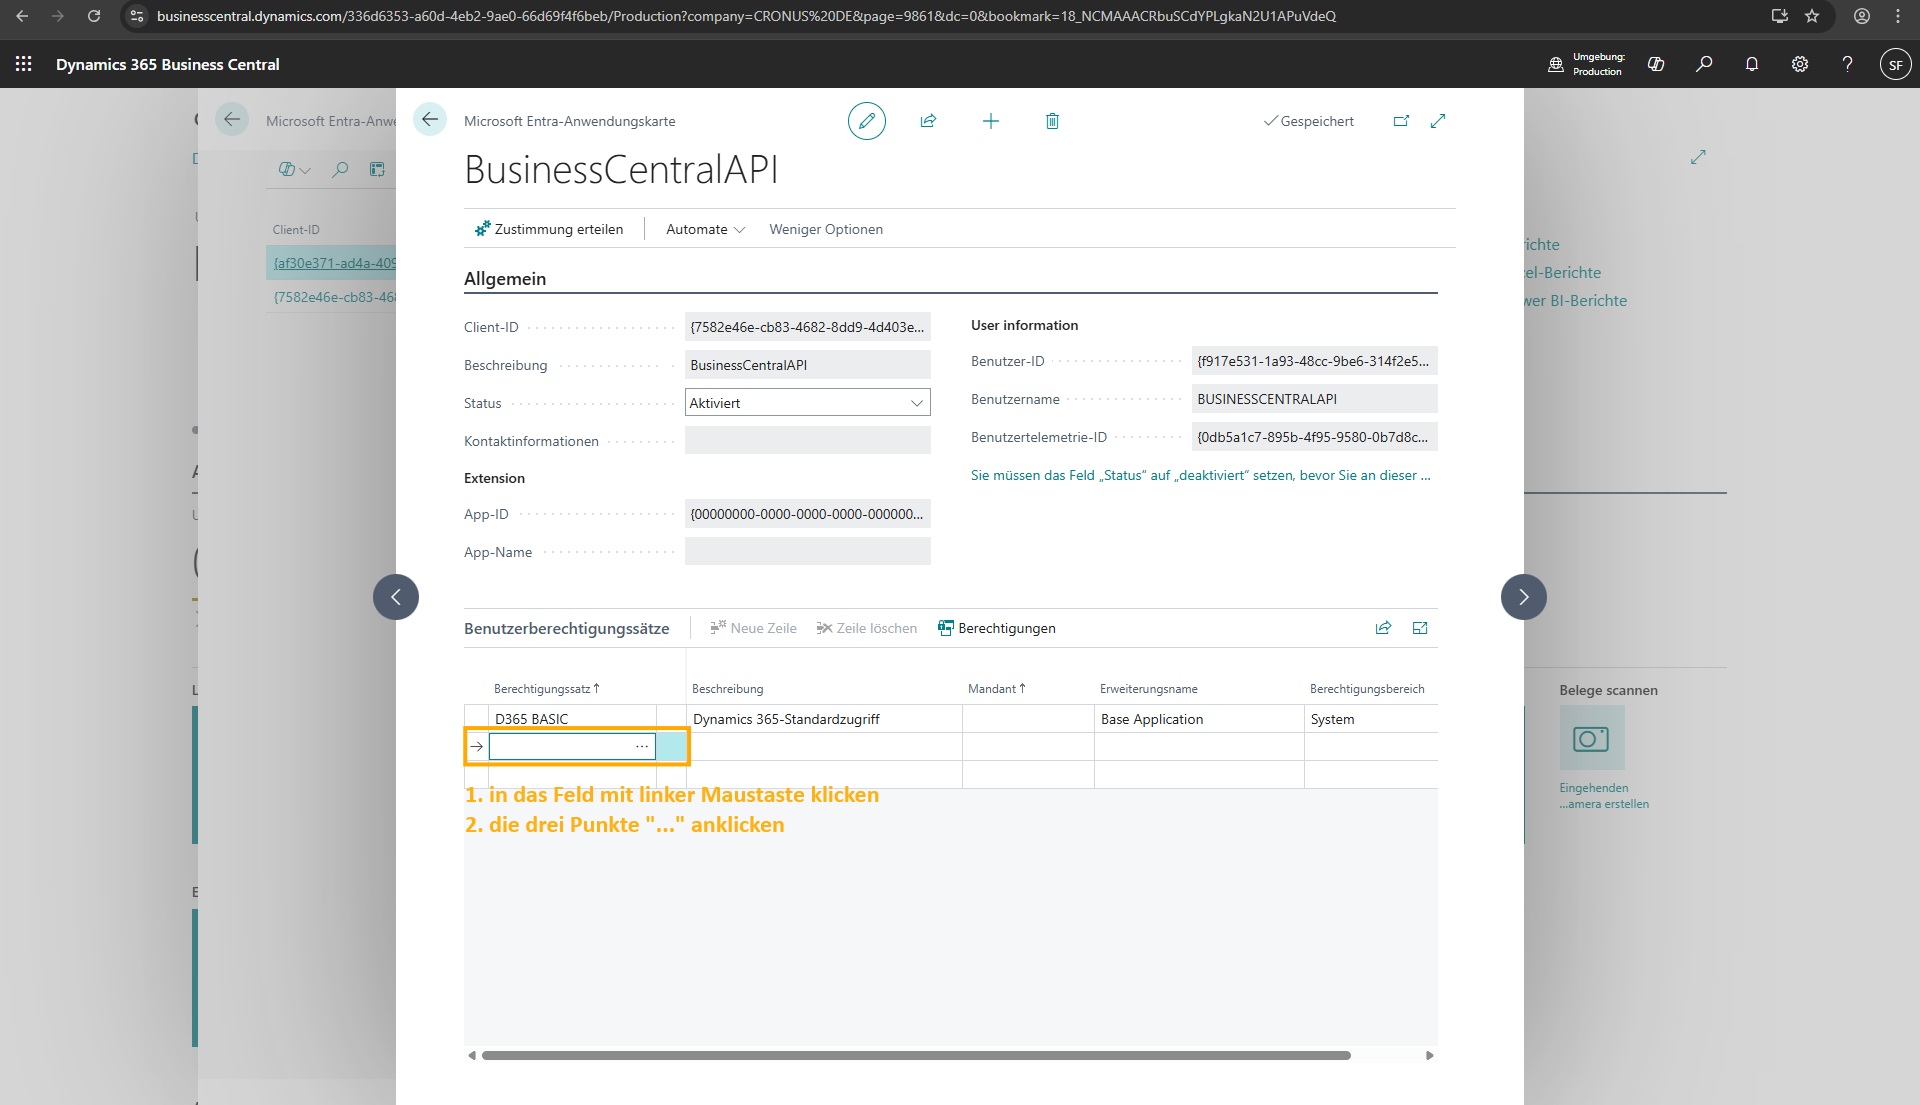Click the Kontaktinformationen field

click(x=808, y=441)
